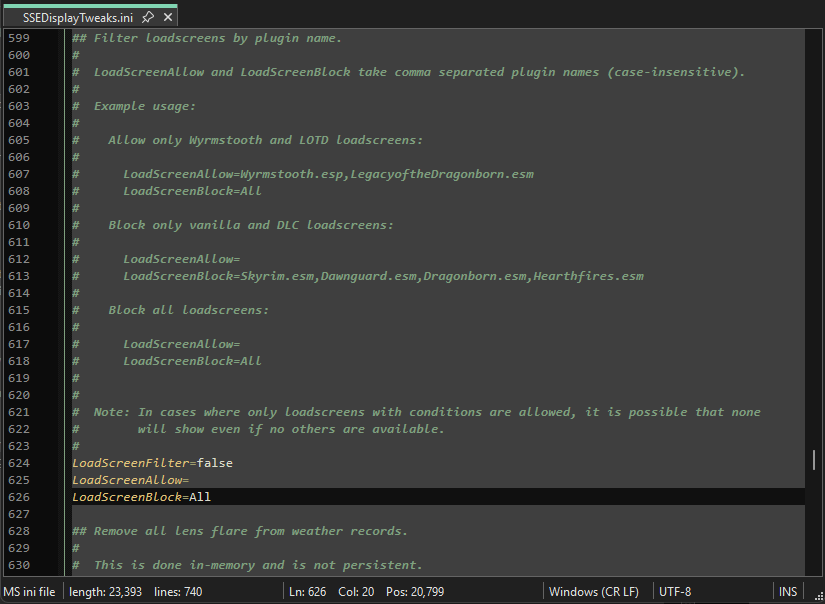Click 'Remove all lens flare from weather' comment
The height and width of the screenshot is (604, 825).
pyautogui.click(x=240, y=531)
